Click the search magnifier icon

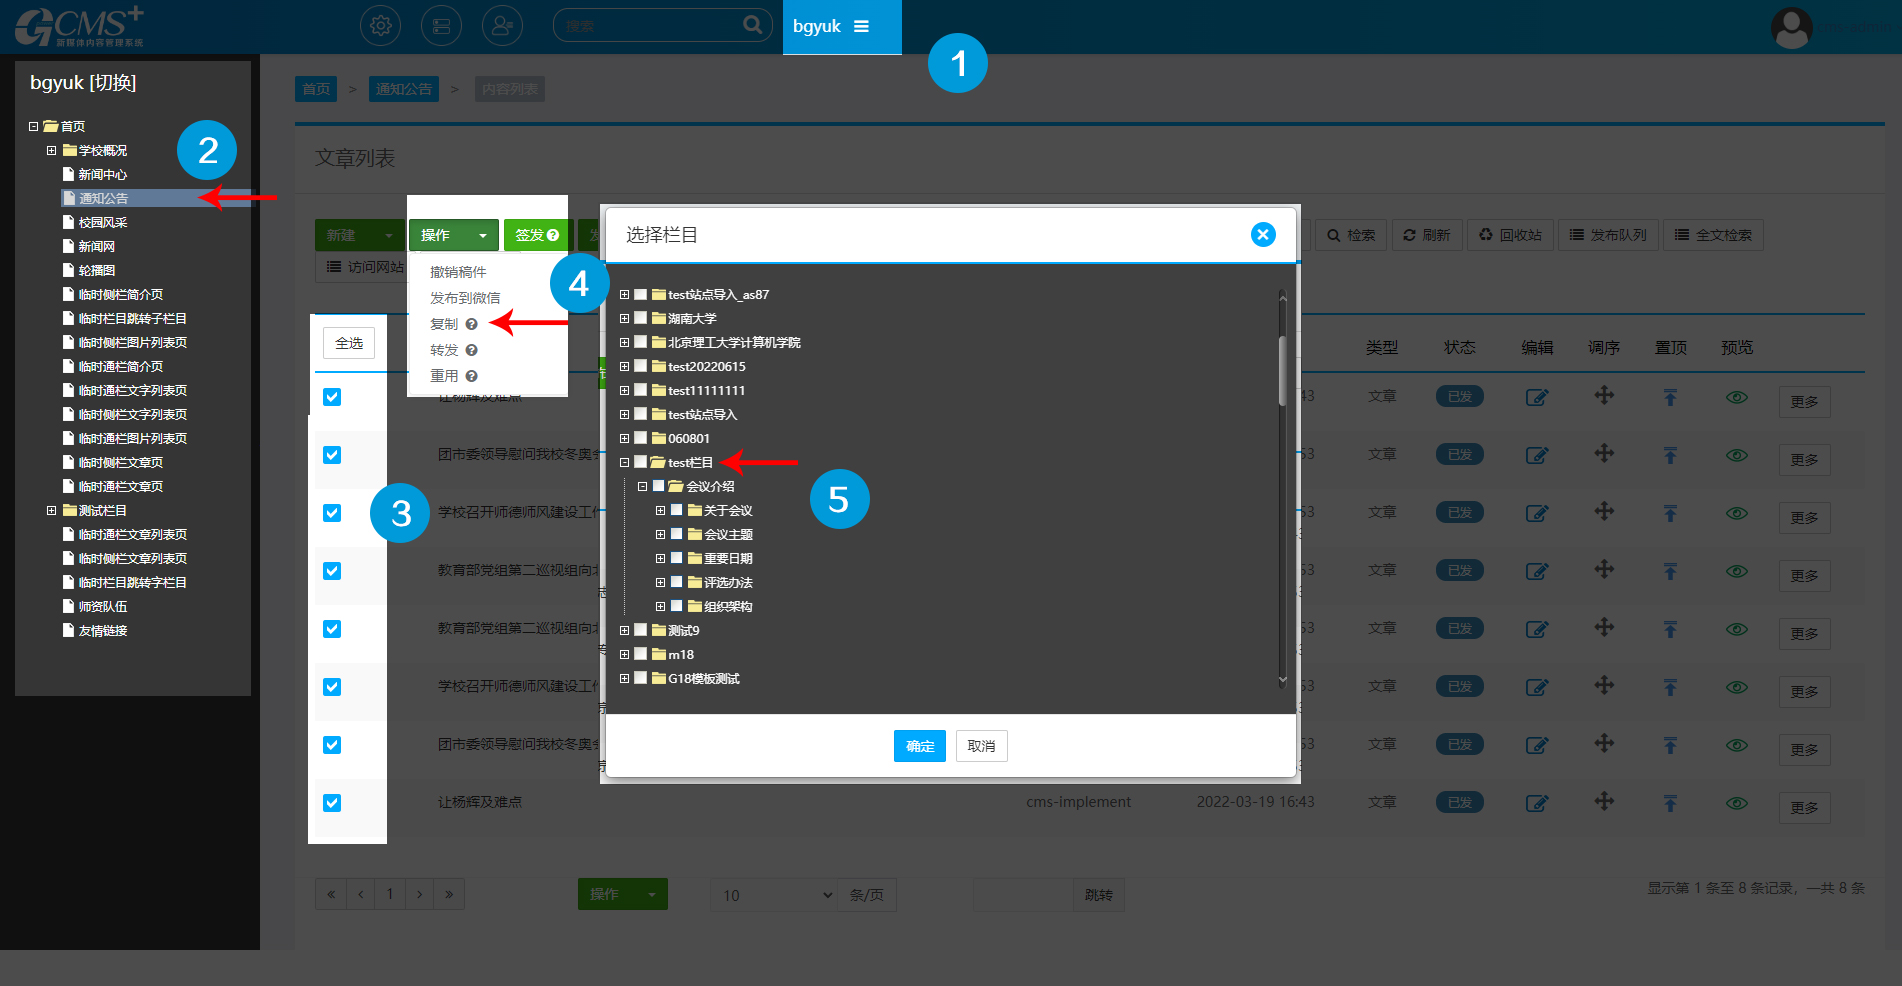pyautogui.click(x=752, y=25)
